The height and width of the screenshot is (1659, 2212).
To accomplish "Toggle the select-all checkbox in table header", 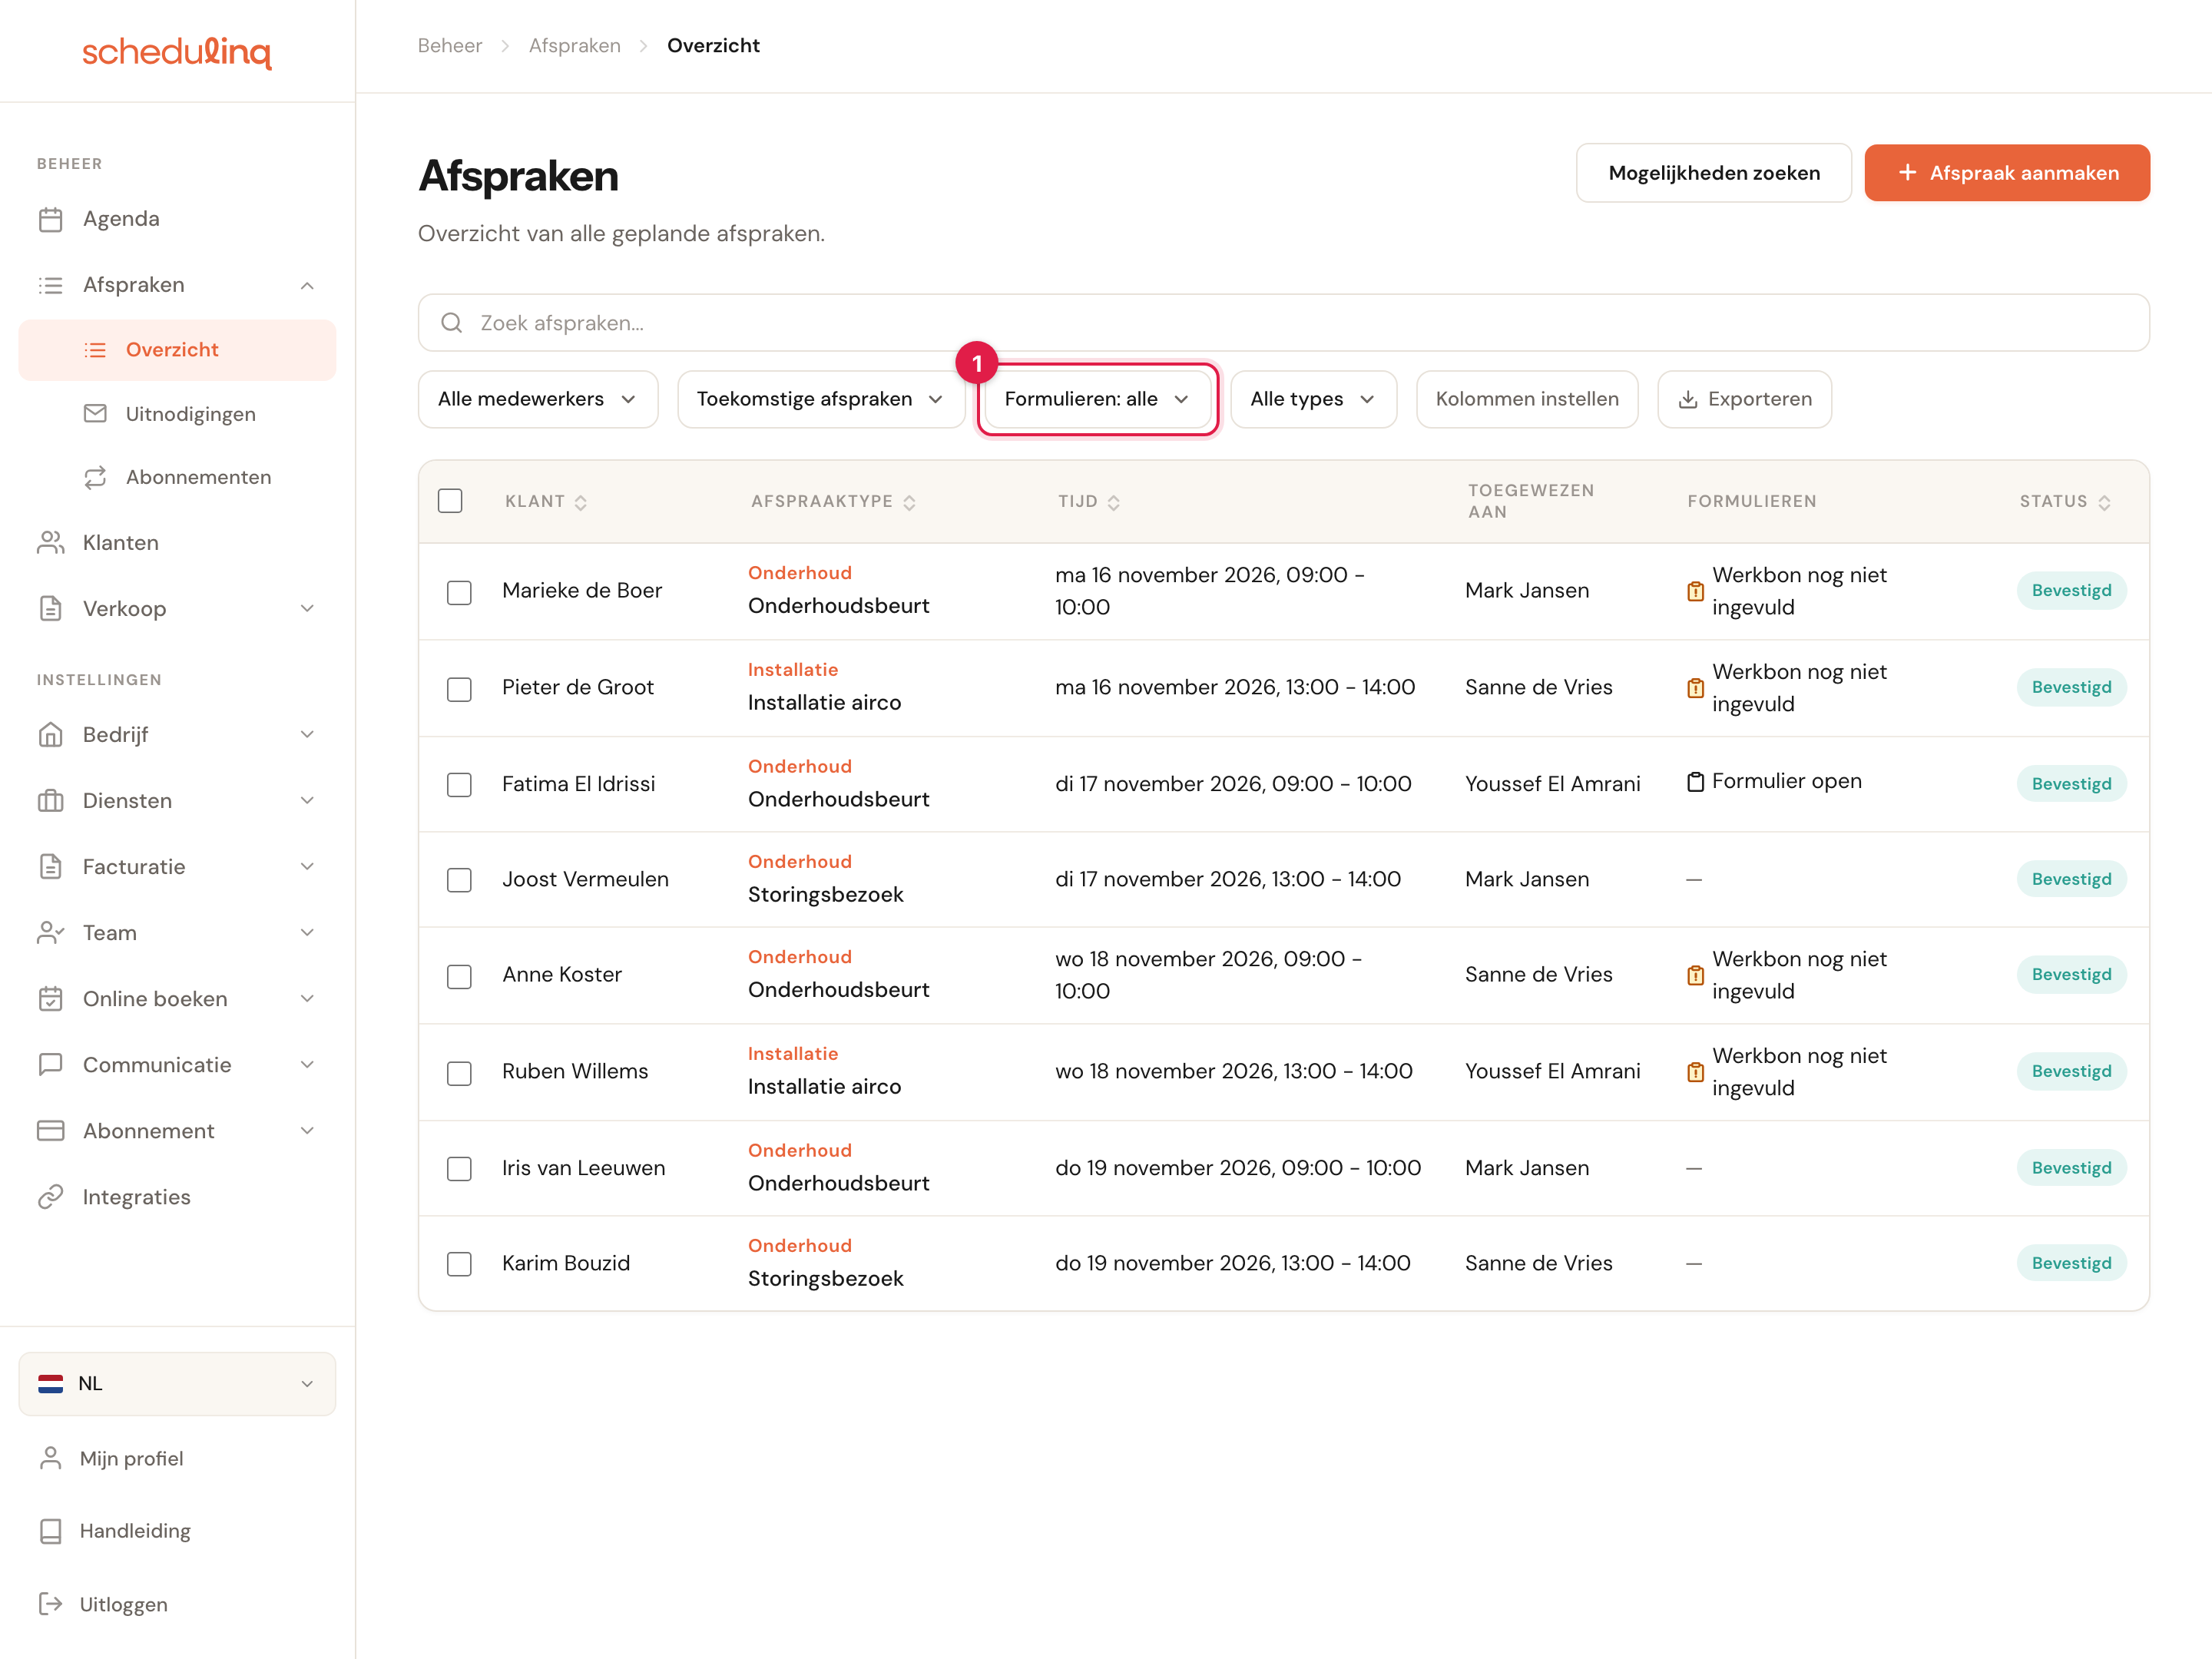I will point(450,501).
